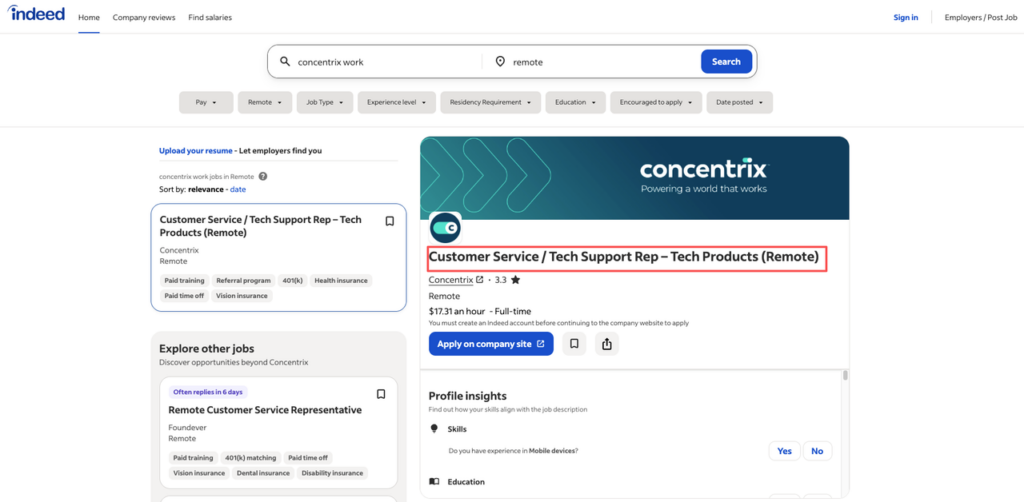Click Upload your resume link
This screenshot has width=1024, height=502.
(x=195, y=151)
